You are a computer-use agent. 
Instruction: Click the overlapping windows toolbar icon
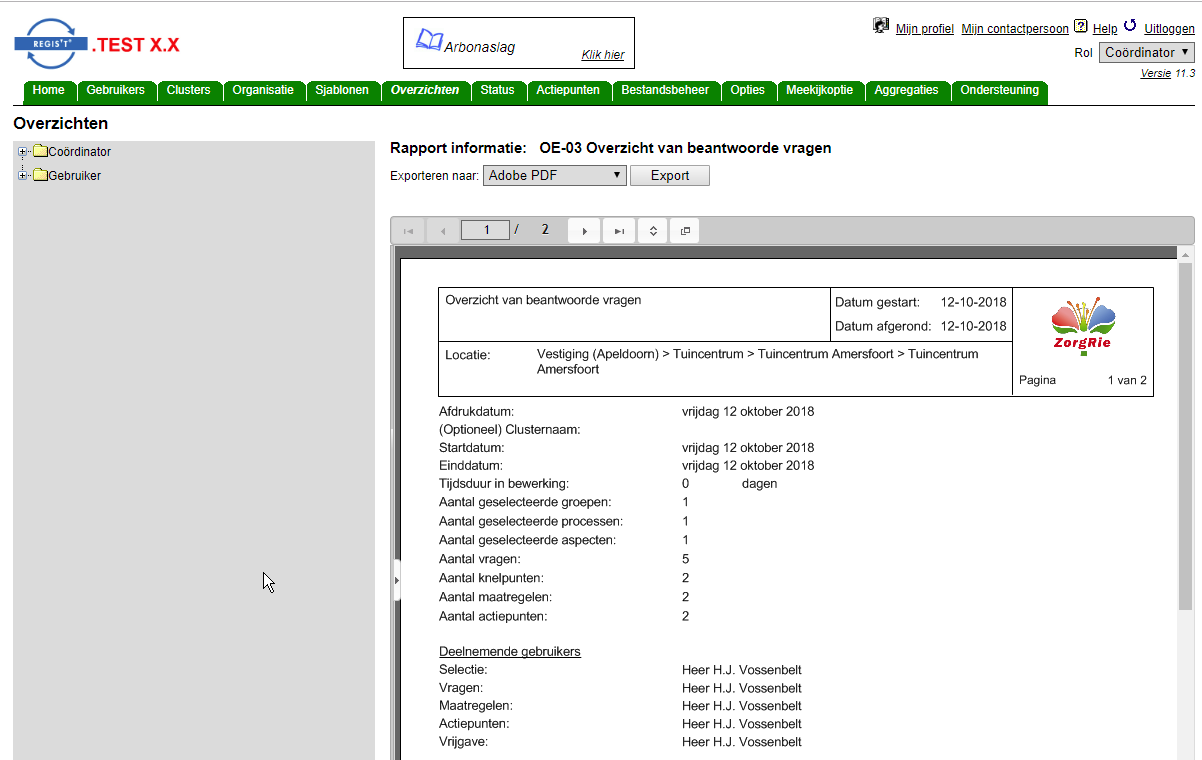pos(685,231)
